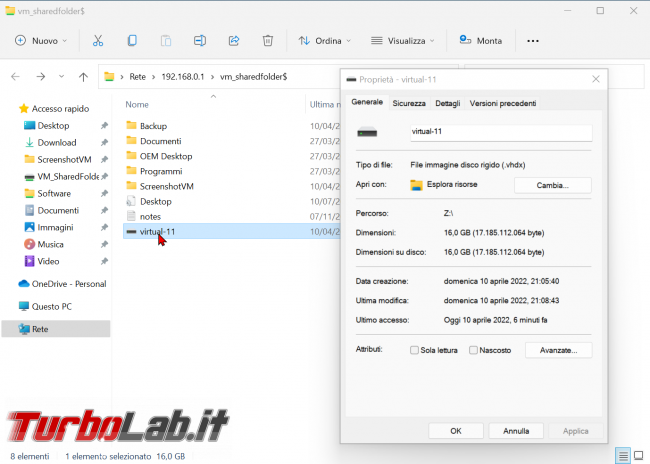Close the Proprietà virtual-11 dialog
The height and width of the screenshot is (464, 650).
pyautogui.click(x=596, y=79)
